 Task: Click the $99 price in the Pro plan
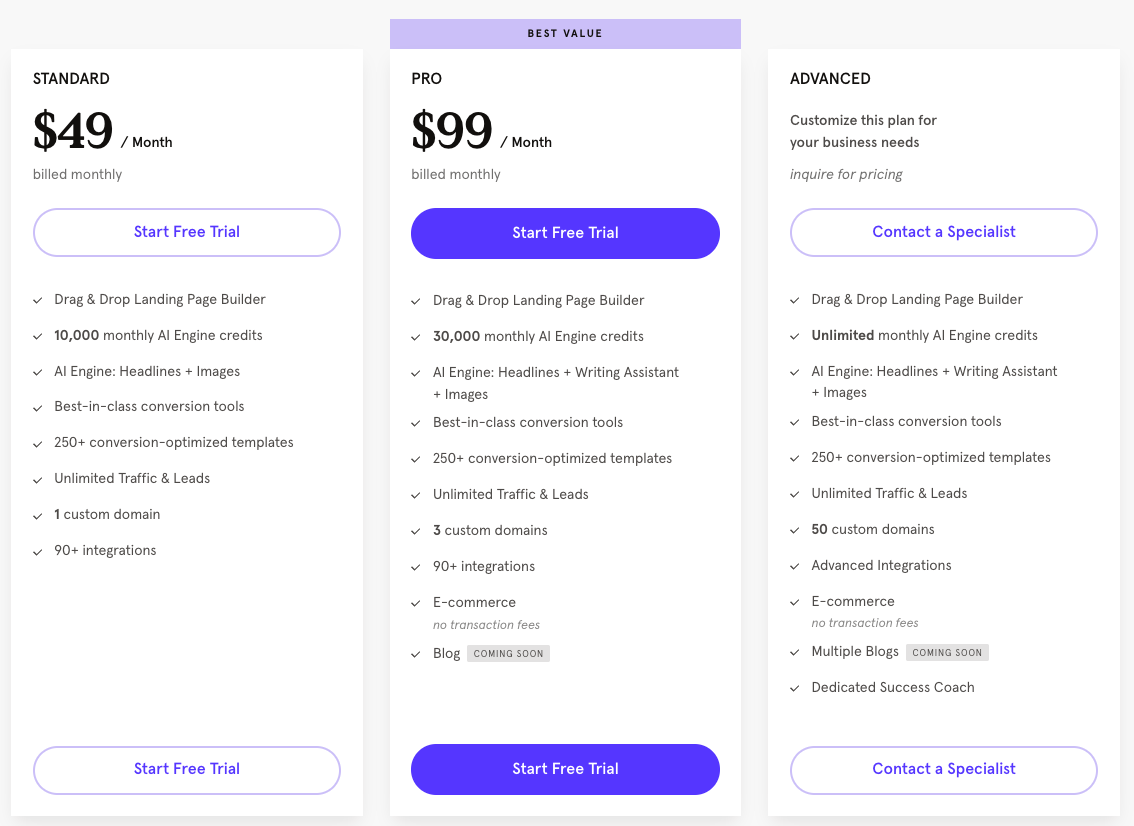[x=452, y=131]
